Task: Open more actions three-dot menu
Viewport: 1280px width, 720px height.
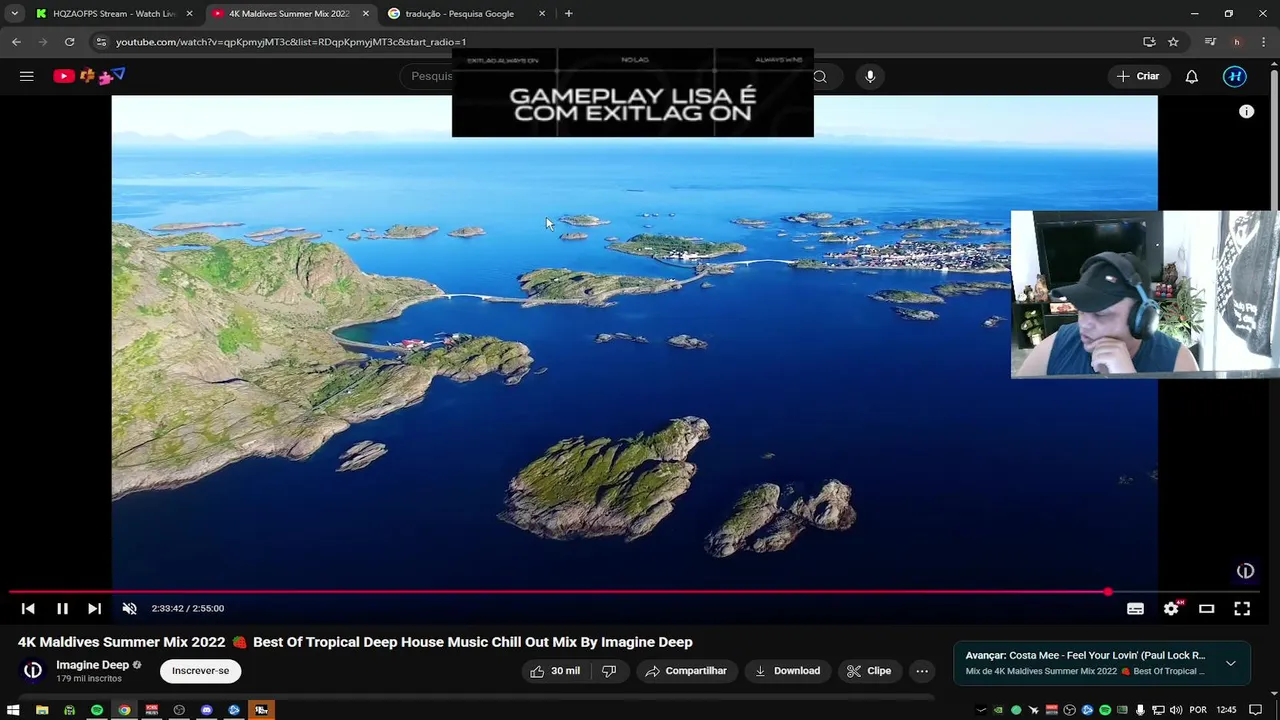Action: (922, 671)
